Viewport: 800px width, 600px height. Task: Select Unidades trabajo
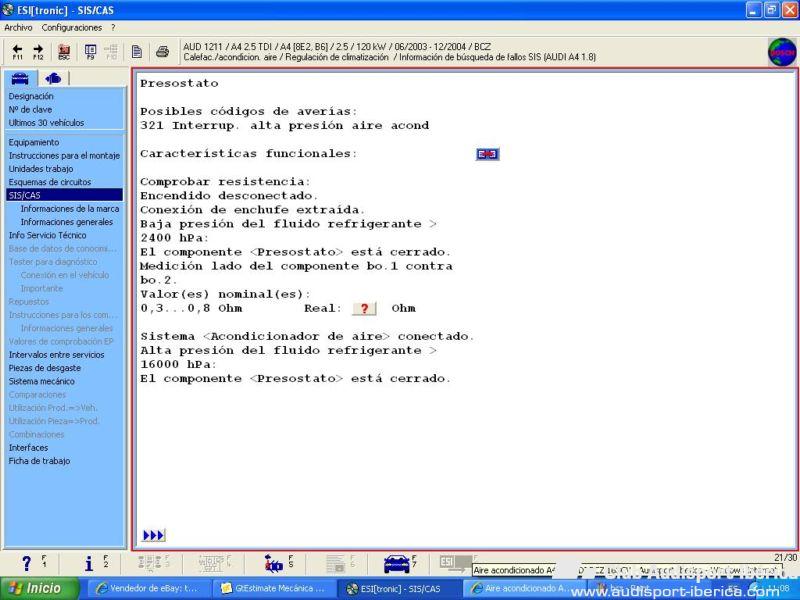click(x=41, y=169)
